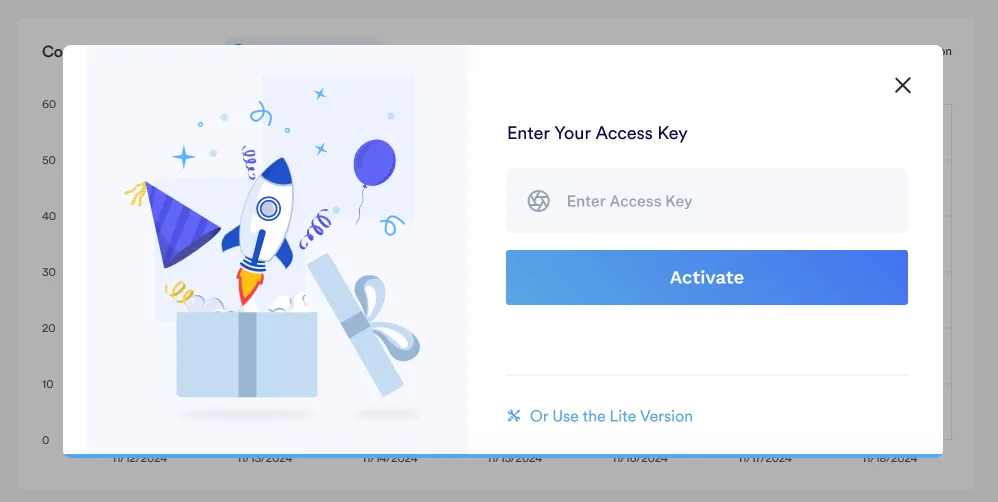Click the crossed tools icon beside Lite Version
This screenshot has width=998, height=502.
click(514, 416)
